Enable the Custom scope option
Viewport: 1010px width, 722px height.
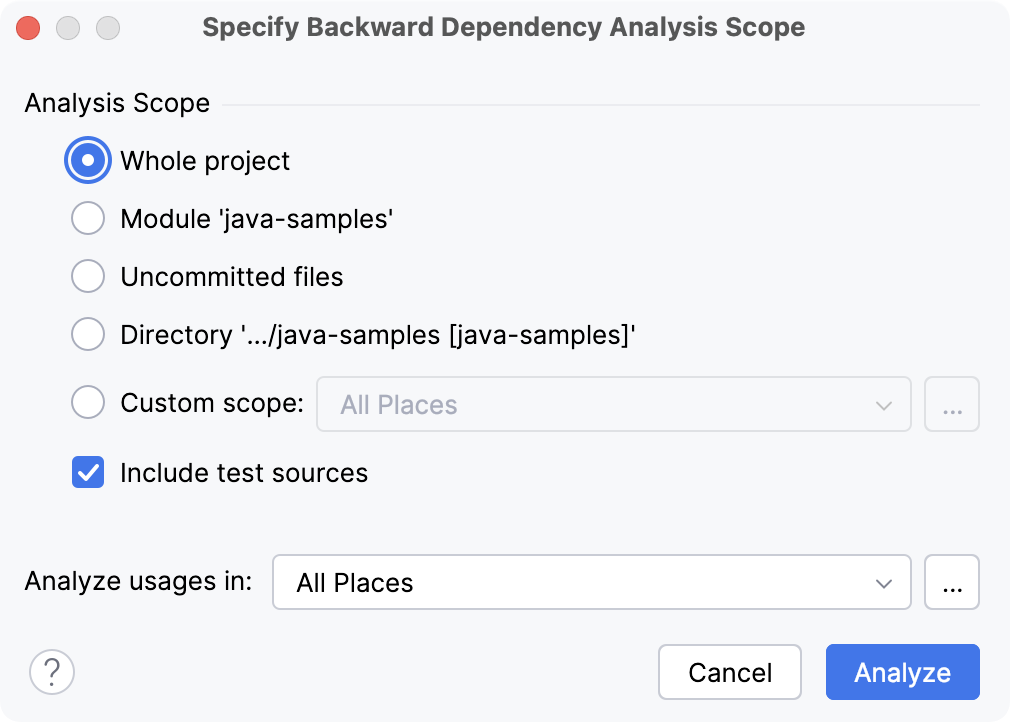(88, 402)
